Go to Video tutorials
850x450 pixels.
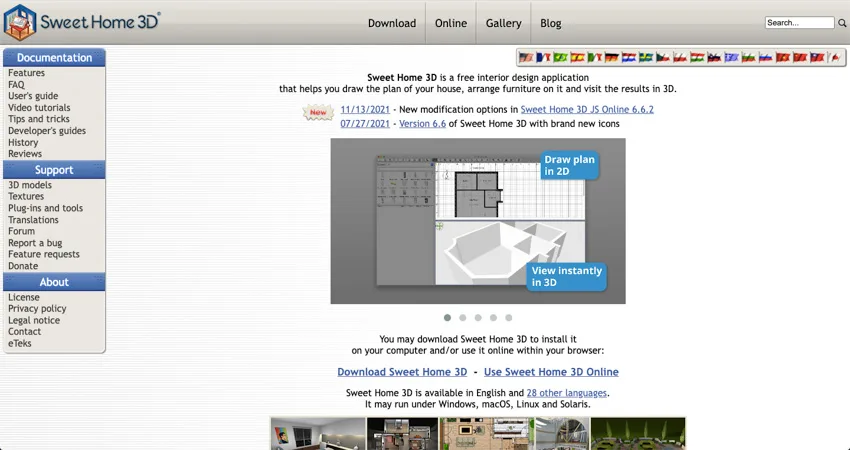click(x=39, y=107)
